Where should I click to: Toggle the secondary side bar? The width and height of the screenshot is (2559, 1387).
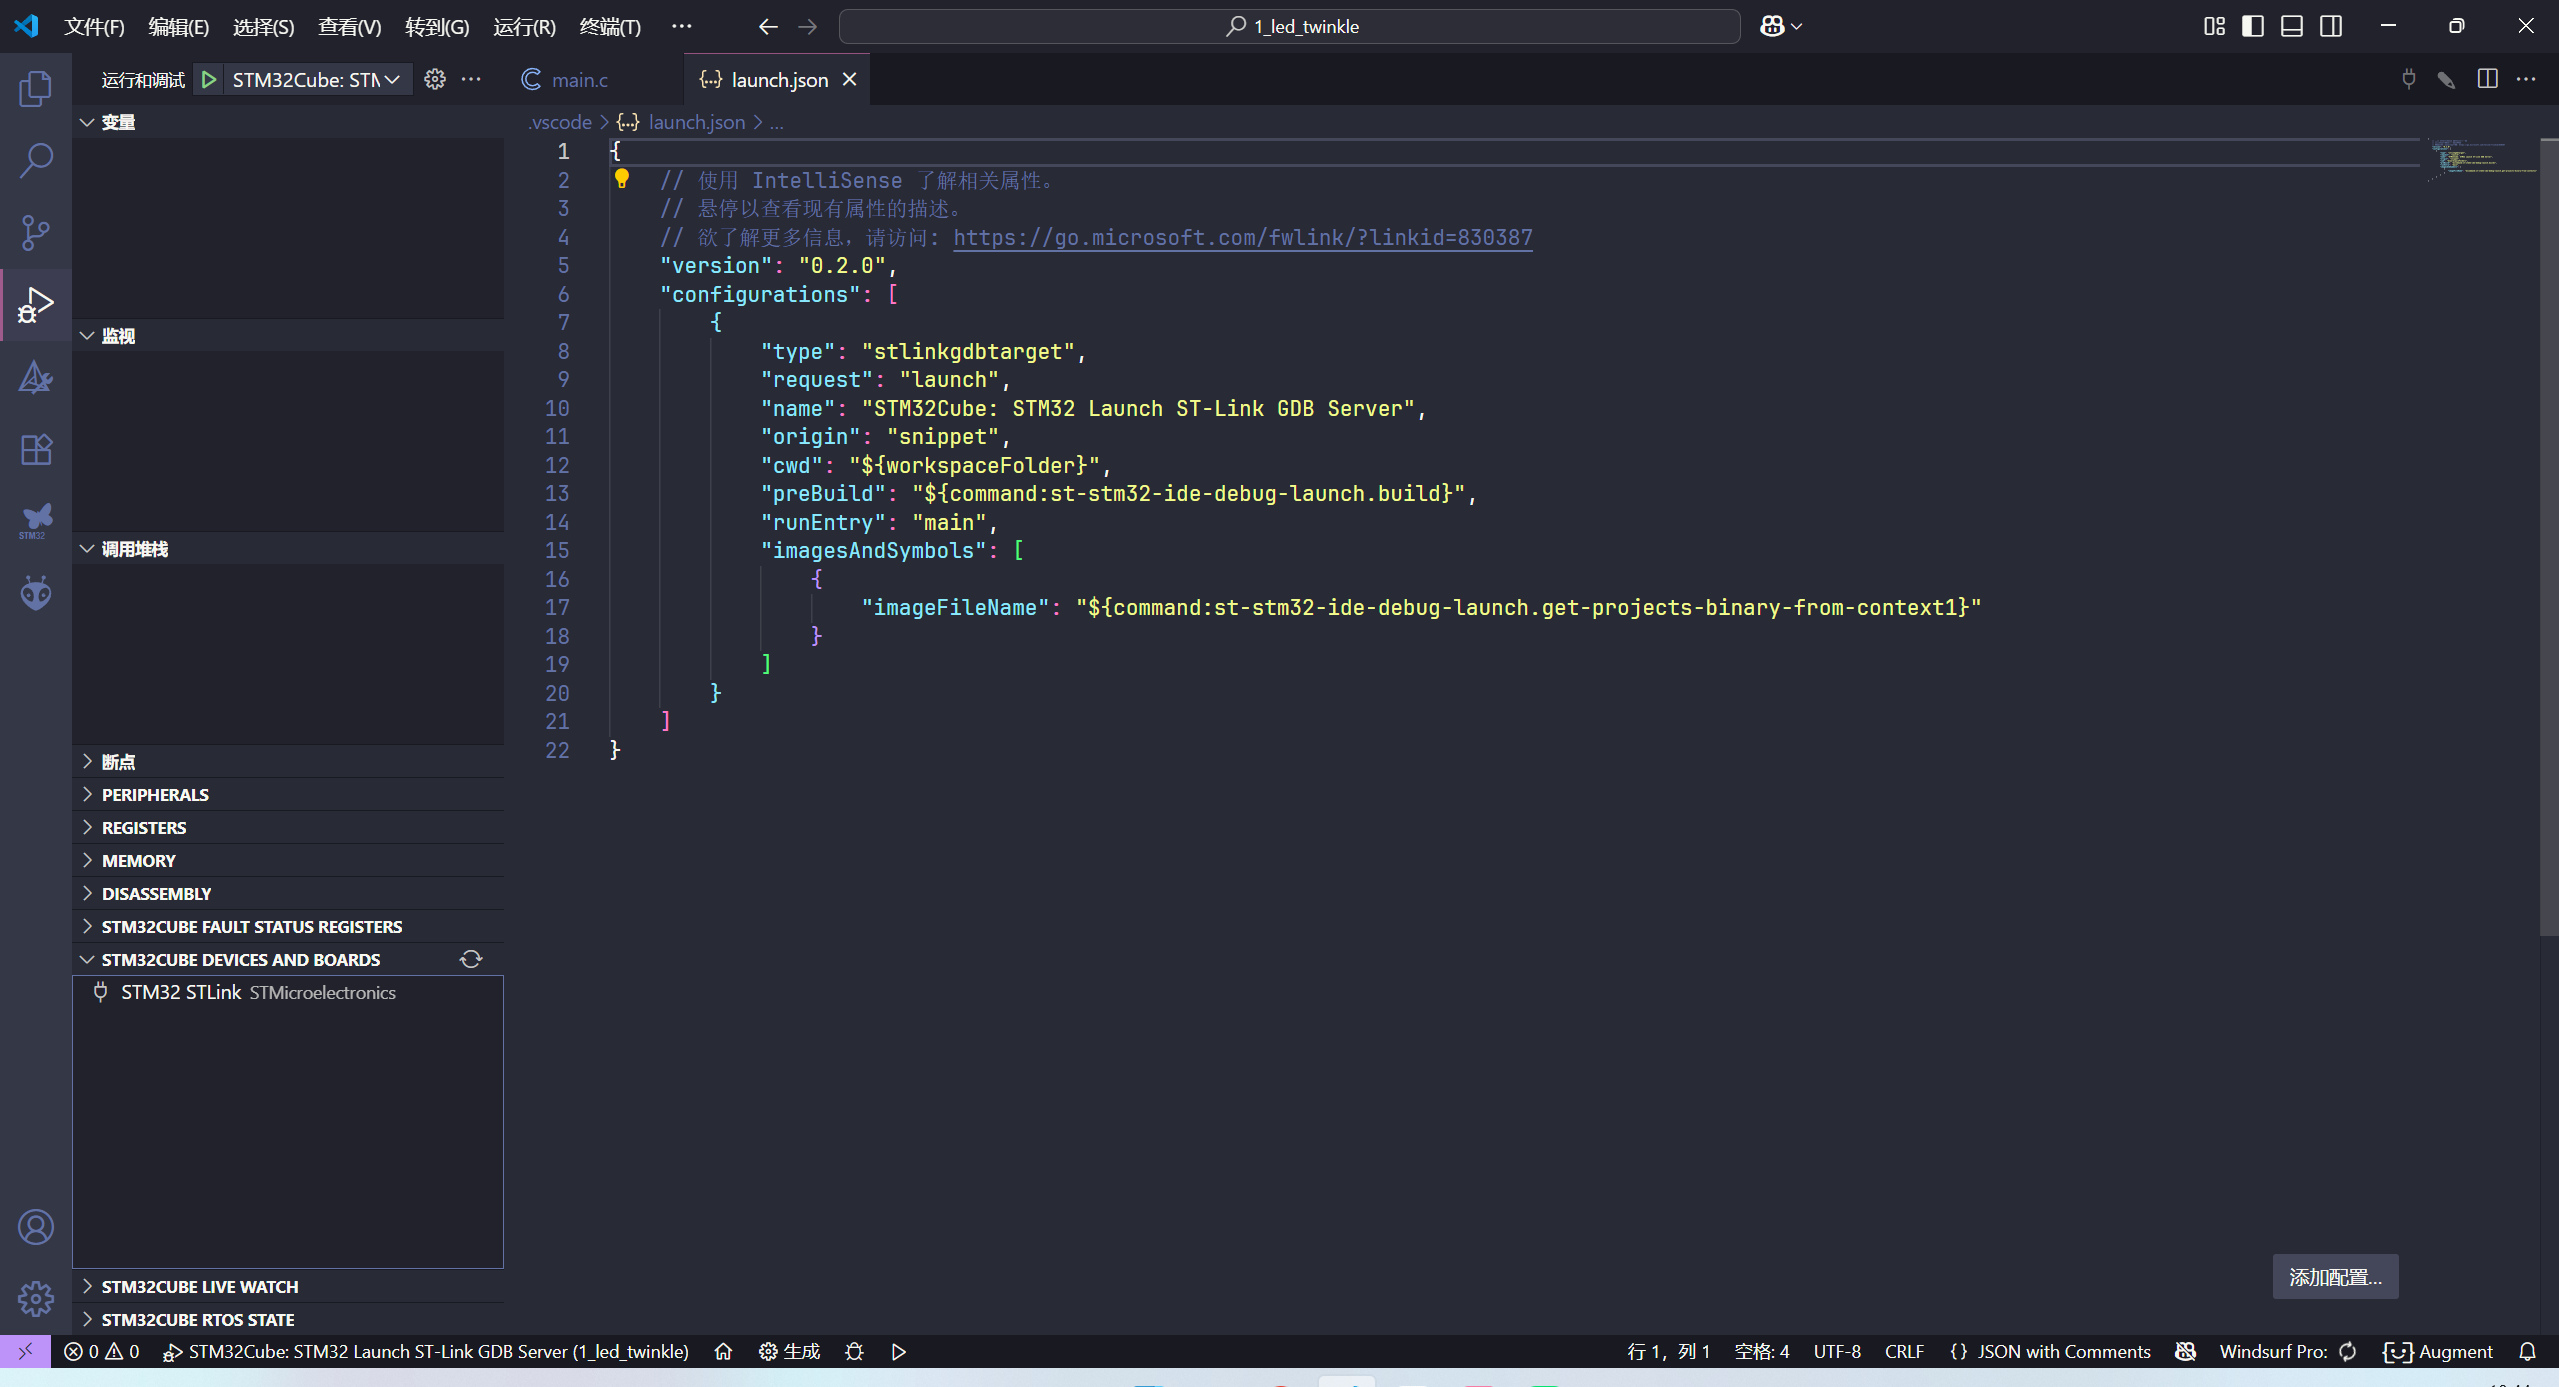pos(2331,25)
